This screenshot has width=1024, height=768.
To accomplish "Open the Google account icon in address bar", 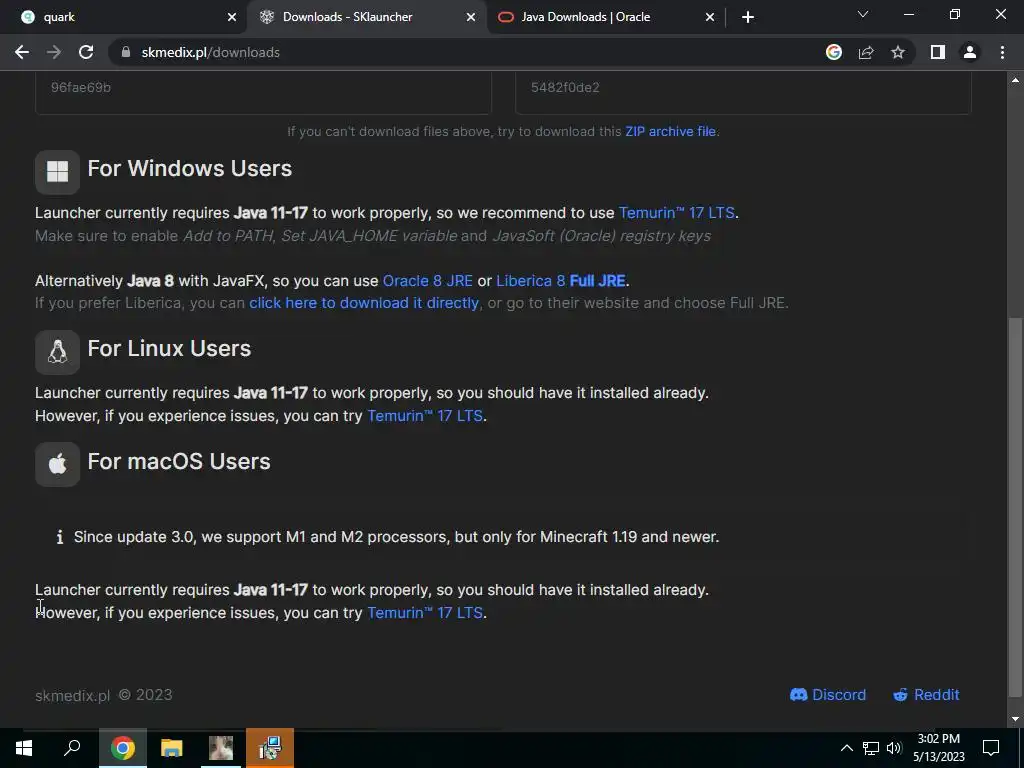I will click(x=834, y=52).
